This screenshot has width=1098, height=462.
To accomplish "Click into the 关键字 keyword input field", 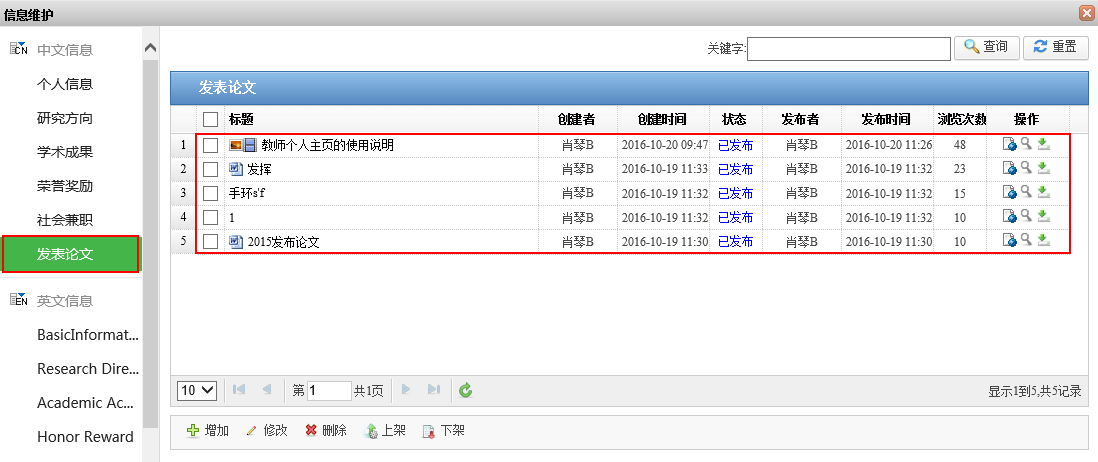I will 848,48.
